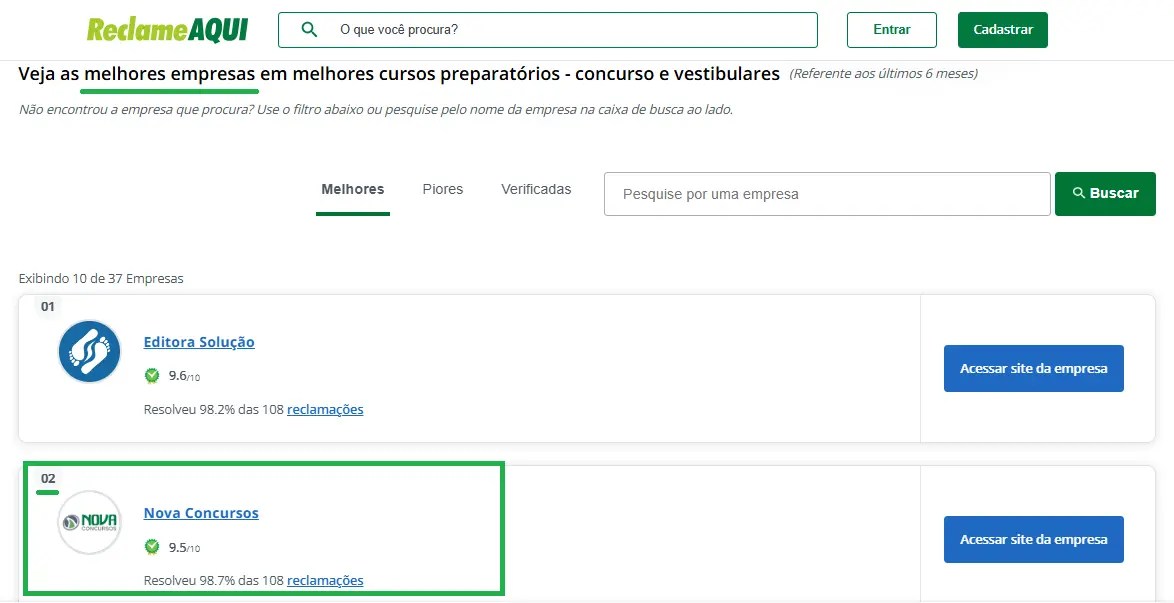Click the 'Pesquise por uma empresa' input
Screen dimensions: 1174x603
[x=826, y=194]
